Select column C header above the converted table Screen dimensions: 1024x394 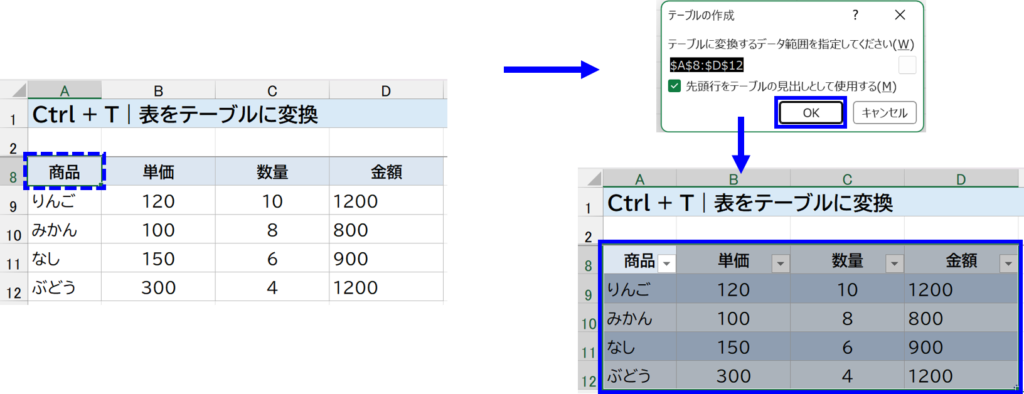848,178
